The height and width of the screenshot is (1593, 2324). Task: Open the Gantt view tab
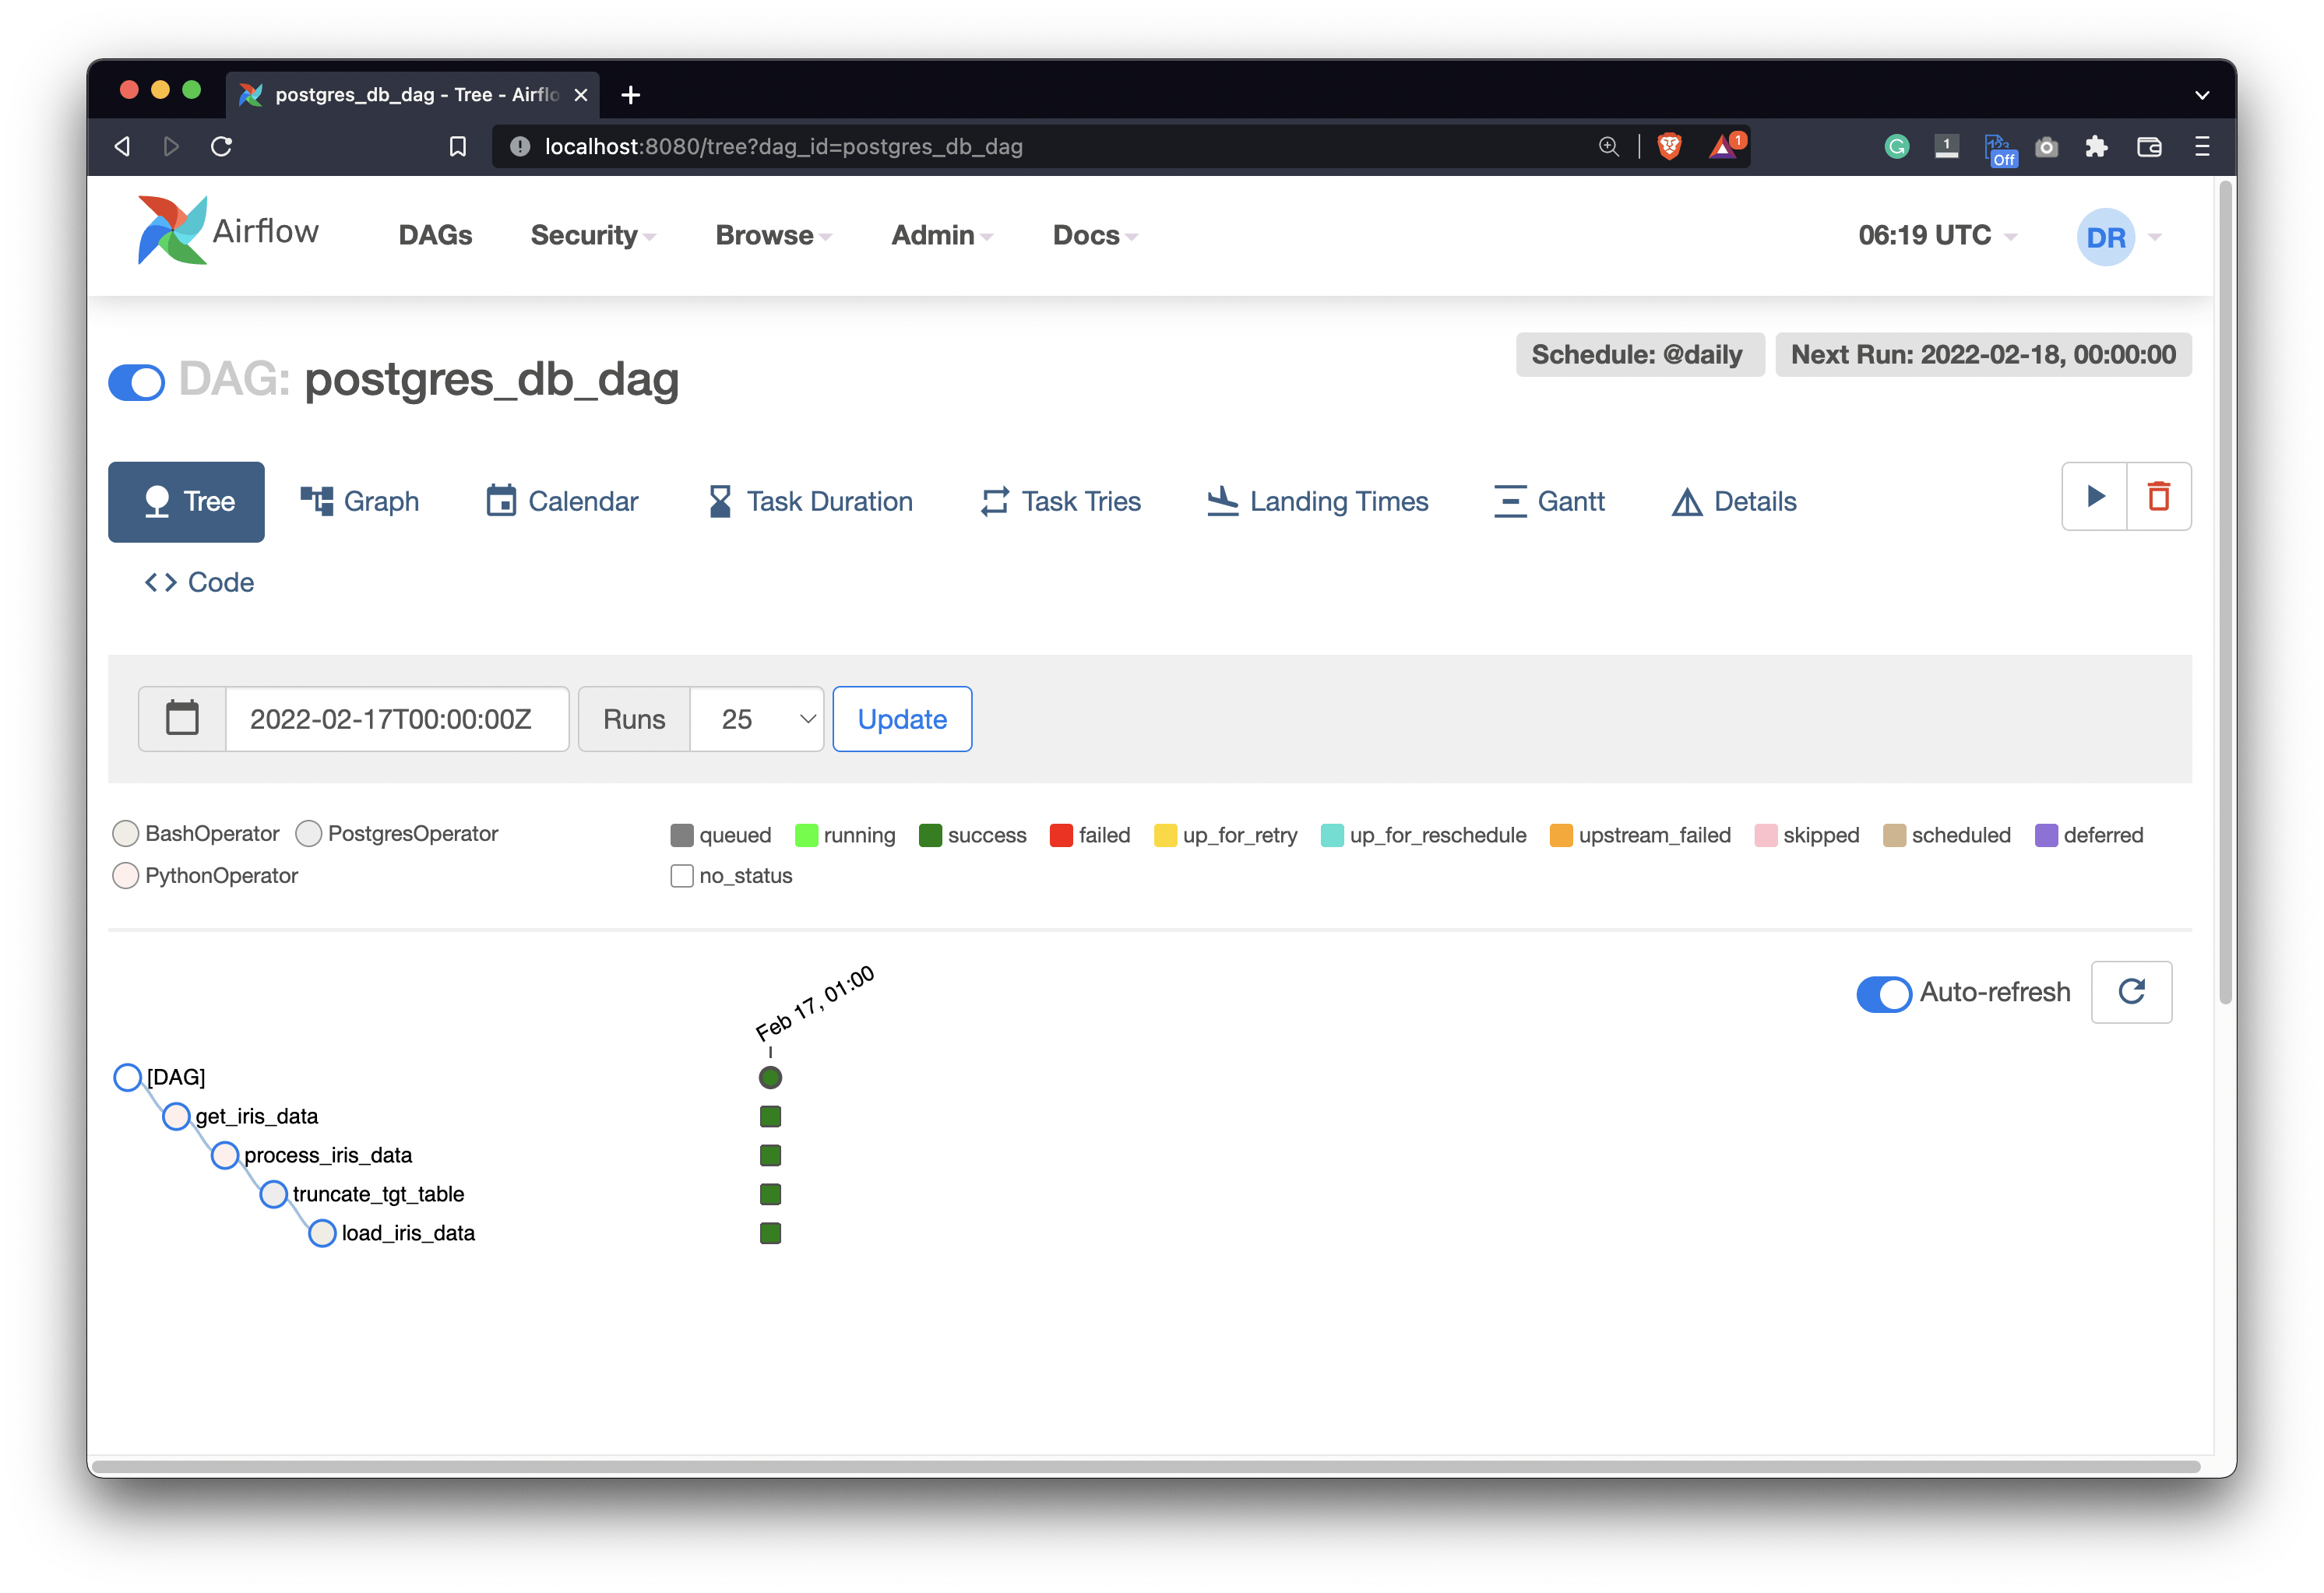[x=1549, y=501]
